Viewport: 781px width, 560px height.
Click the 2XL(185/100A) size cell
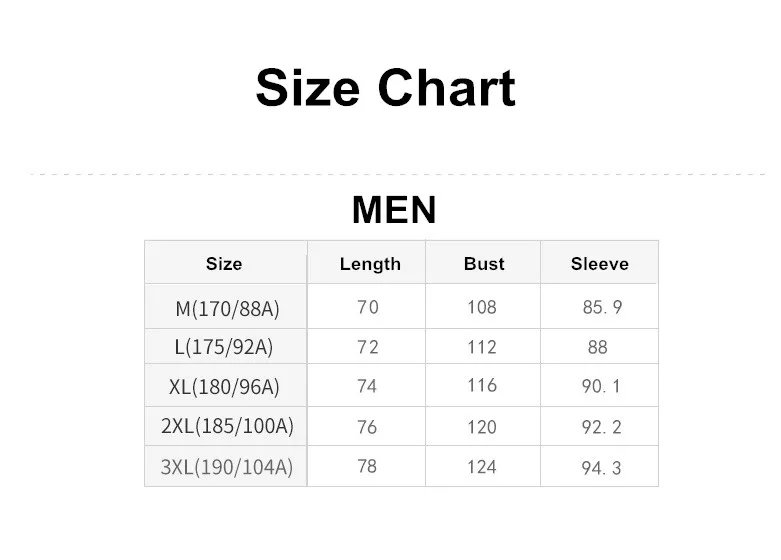click(x=226, y=426)
